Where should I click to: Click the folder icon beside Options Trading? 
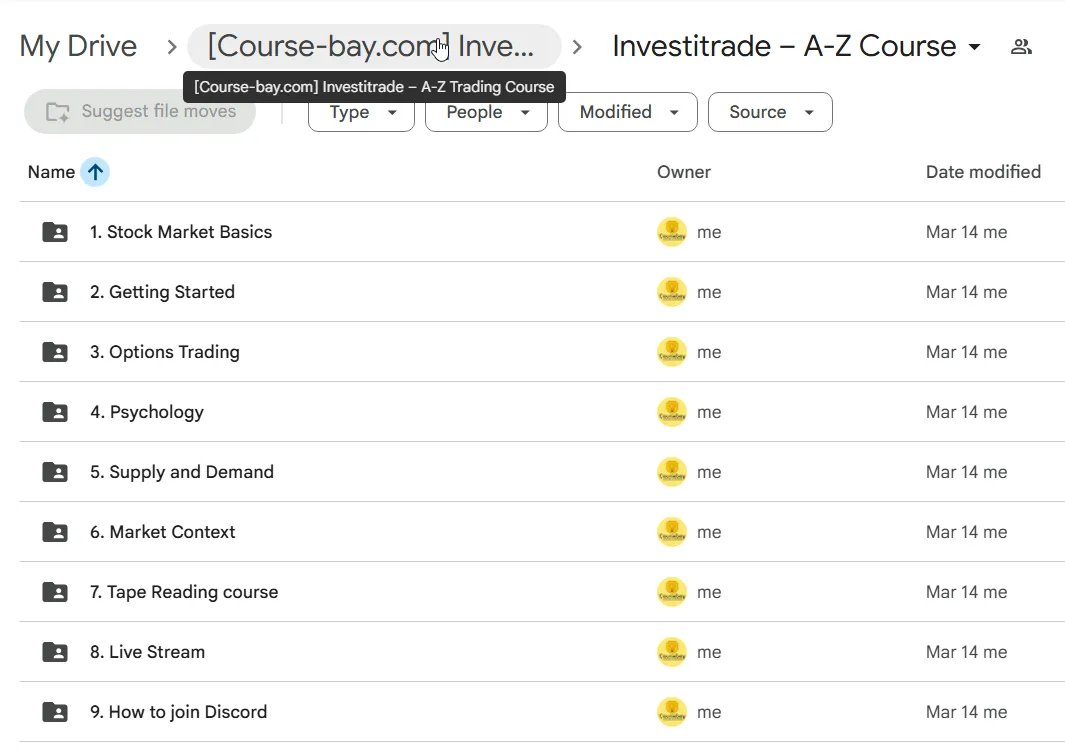point(55,352)
